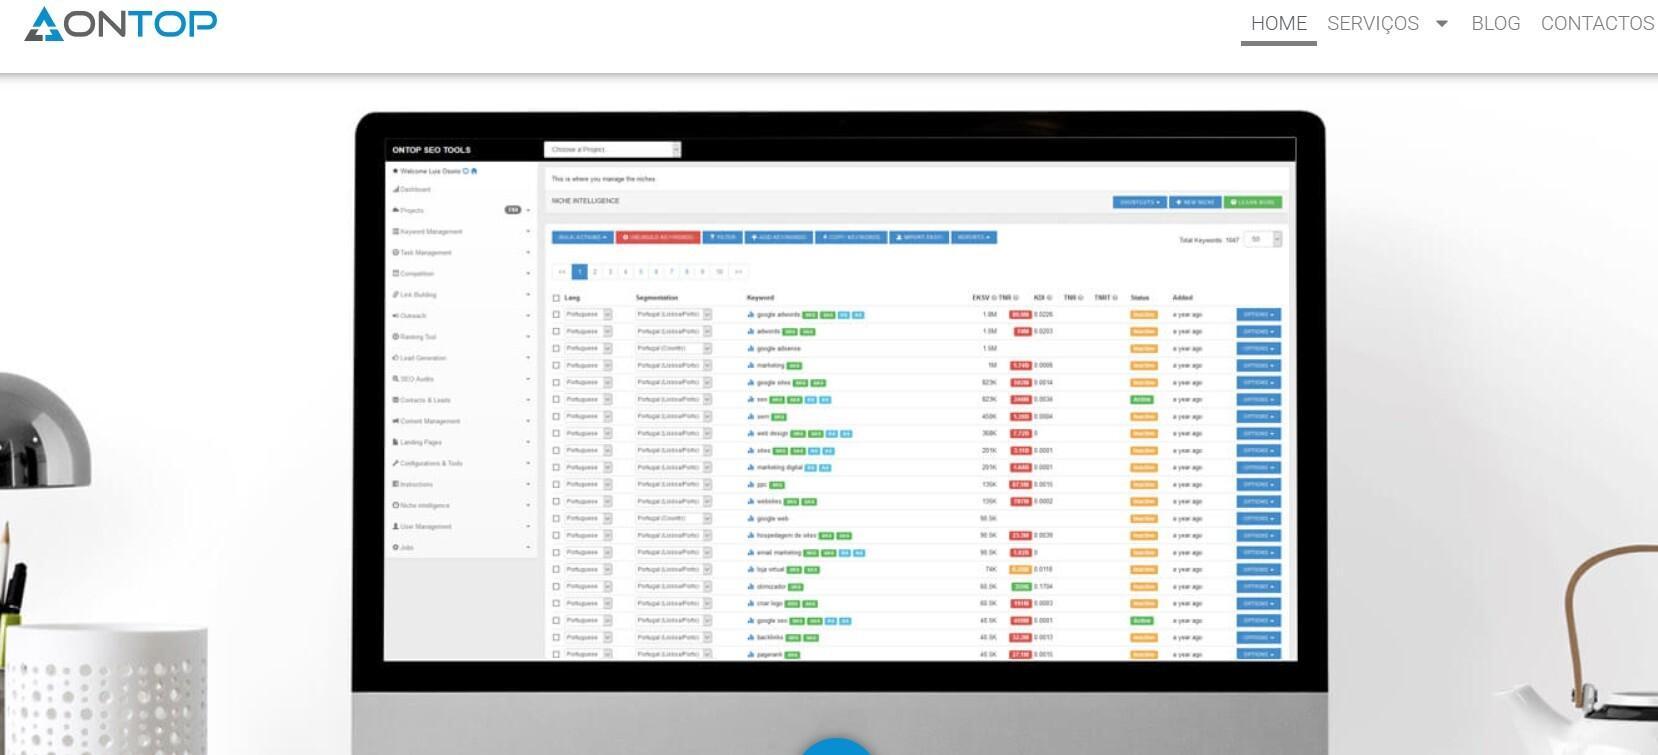Click the home icon beside the welcome text
The height and width of the screenshot is (755, 1658).
(474, 171)
